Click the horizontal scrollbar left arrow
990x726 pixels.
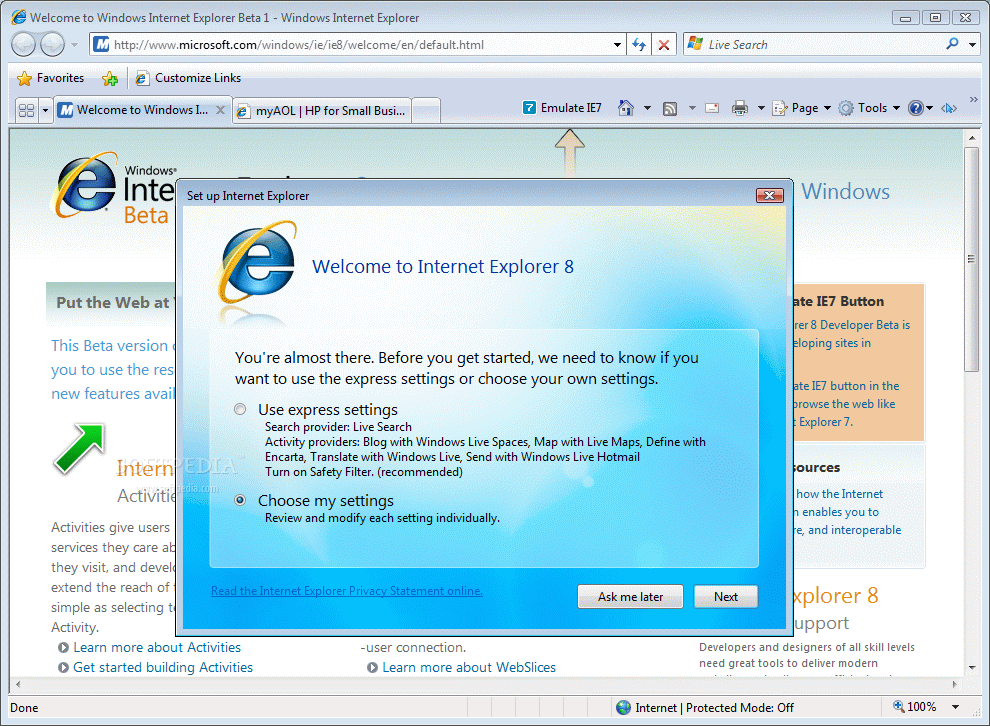[x=18, y=684]
